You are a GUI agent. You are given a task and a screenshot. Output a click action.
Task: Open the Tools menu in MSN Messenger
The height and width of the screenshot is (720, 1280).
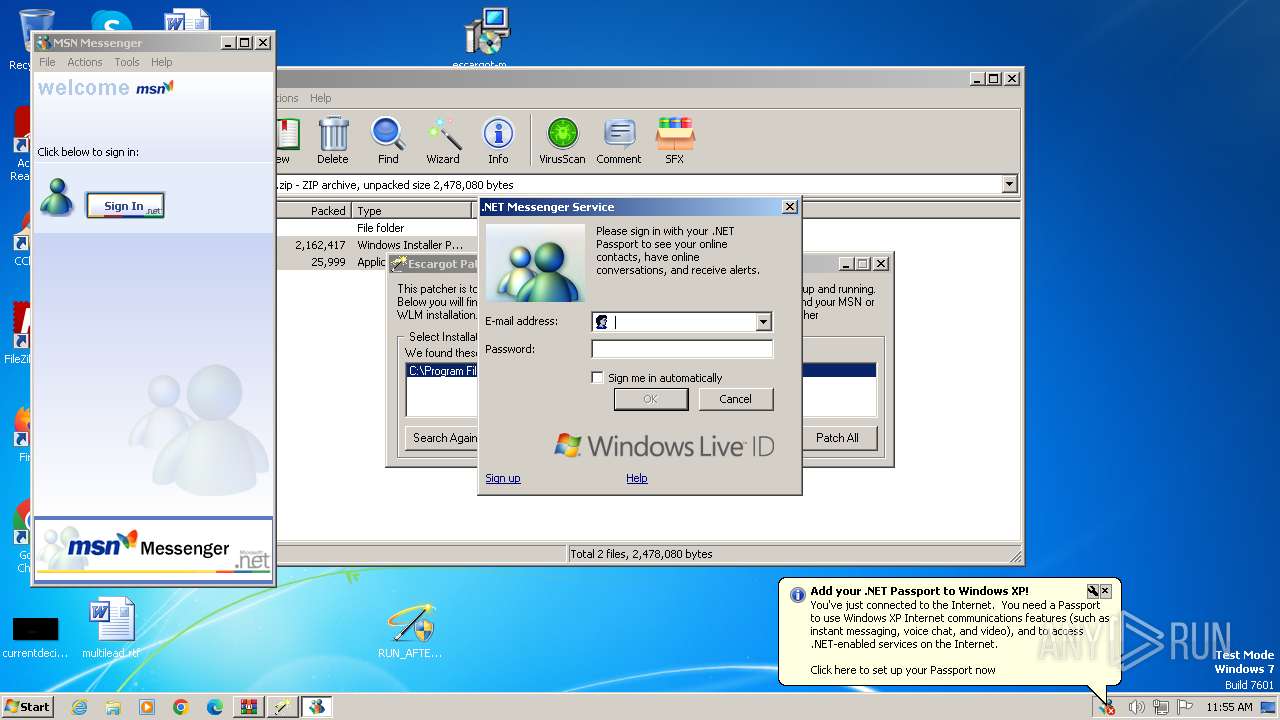127,62
